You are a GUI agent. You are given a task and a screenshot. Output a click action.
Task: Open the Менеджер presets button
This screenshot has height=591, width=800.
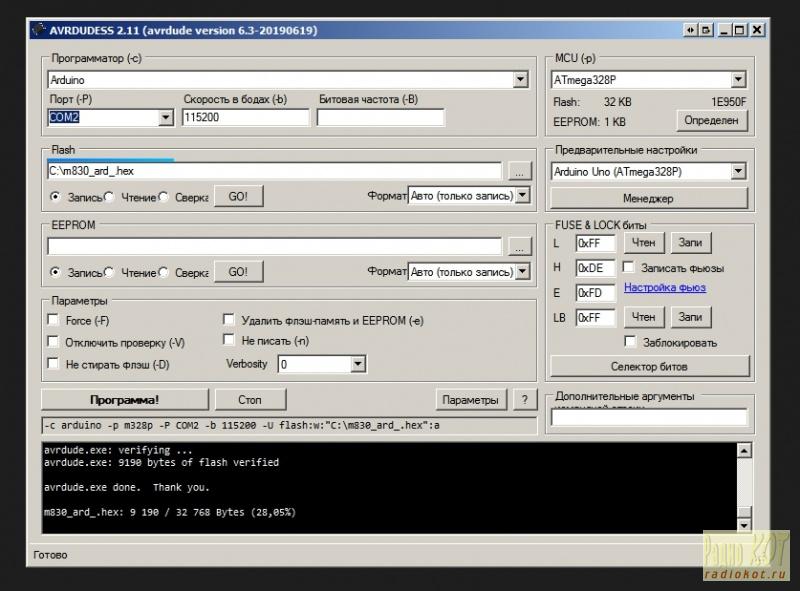coord(648,199)
